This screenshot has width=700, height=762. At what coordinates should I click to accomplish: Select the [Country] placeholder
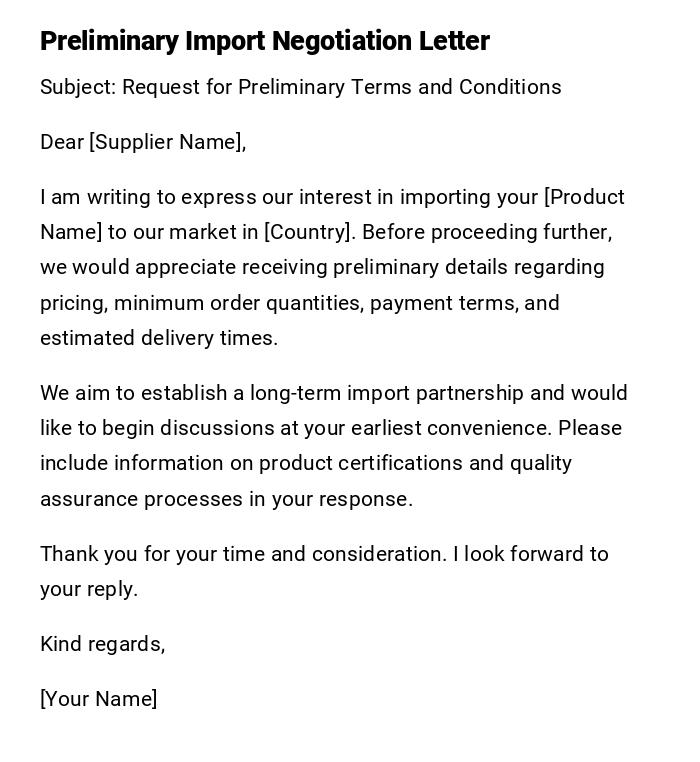pyautogui.click(x=308, y=232)
